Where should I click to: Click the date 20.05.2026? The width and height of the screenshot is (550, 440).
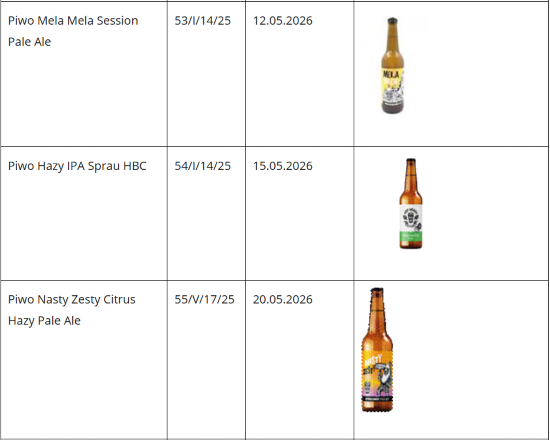(283, 300)
